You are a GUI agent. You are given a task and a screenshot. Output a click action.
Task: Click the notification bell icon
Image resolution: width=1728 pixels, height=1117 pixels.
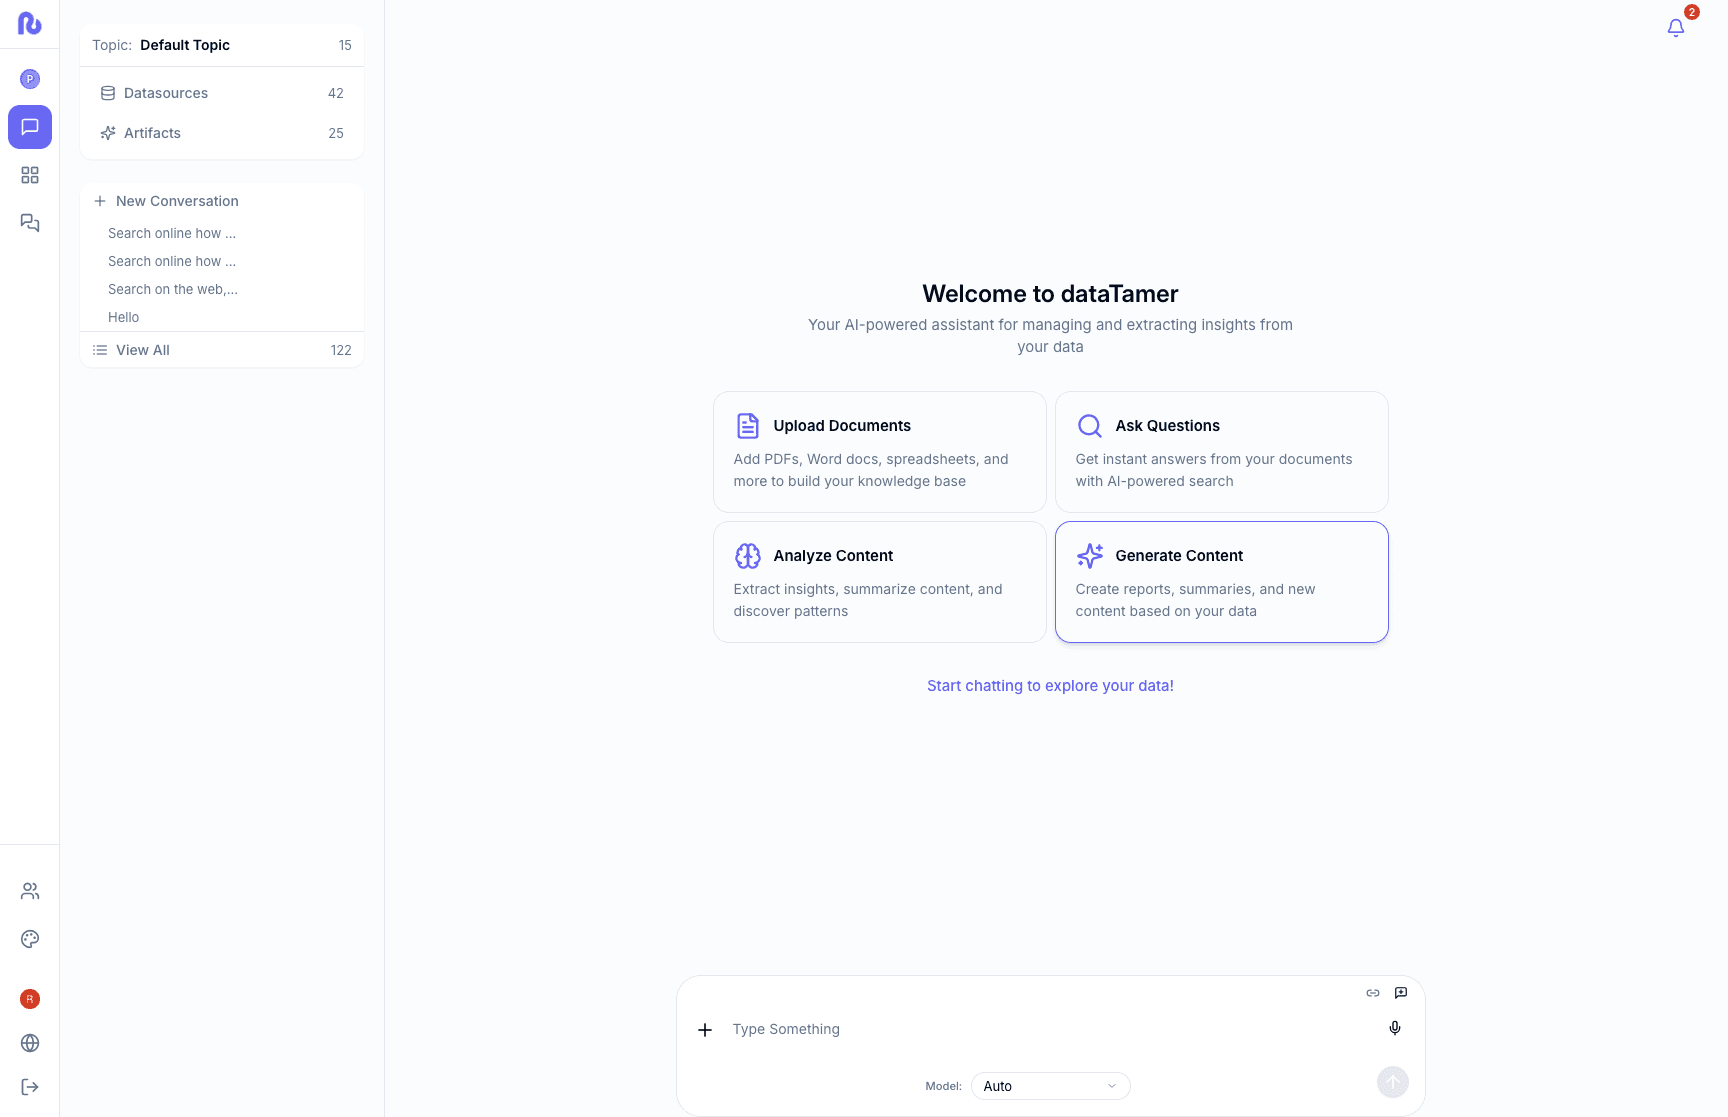click(x=1676, y=28)
